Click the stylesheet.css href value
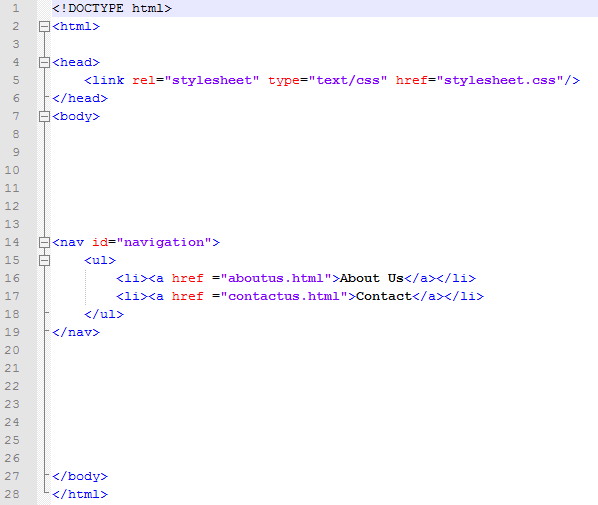Viewport: 598px width, 505px height. (x=500, y=80)
